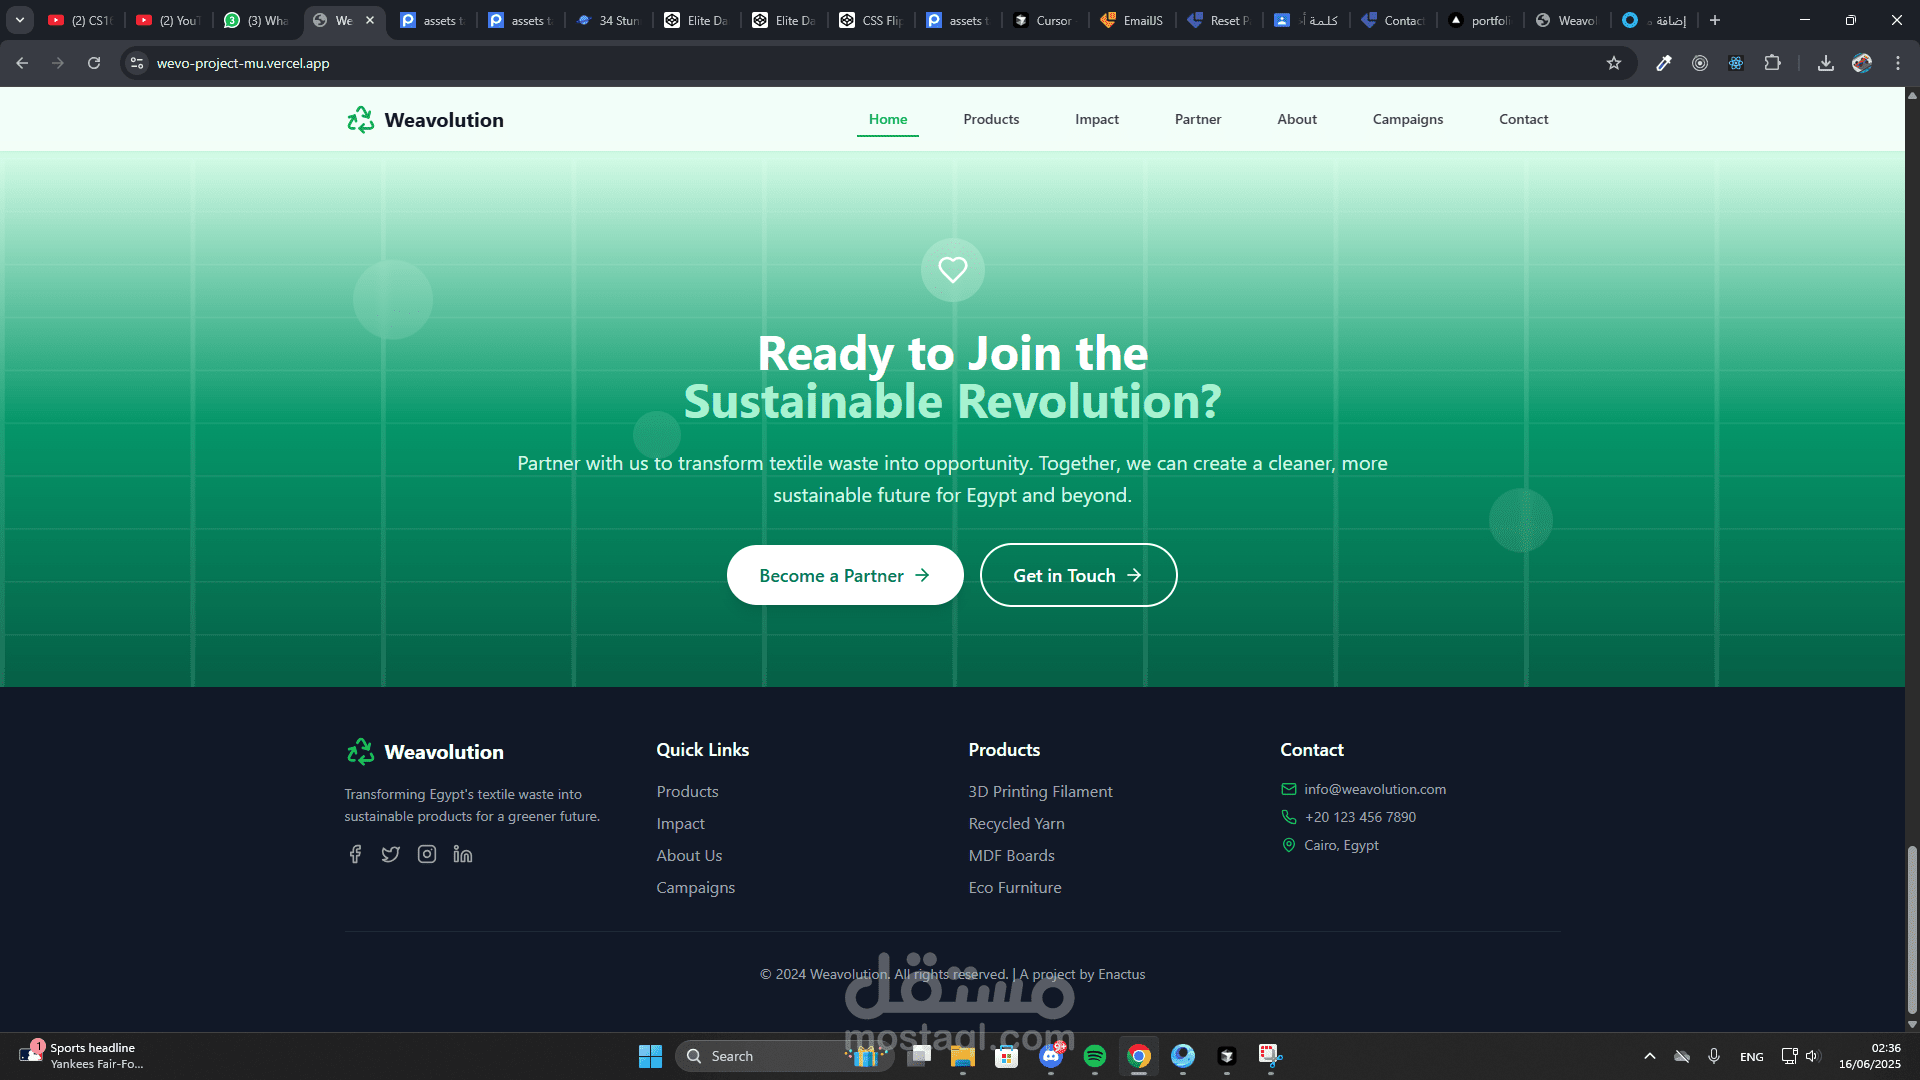Switch to the EmailJS browser tab

[x=1133, y=20]
